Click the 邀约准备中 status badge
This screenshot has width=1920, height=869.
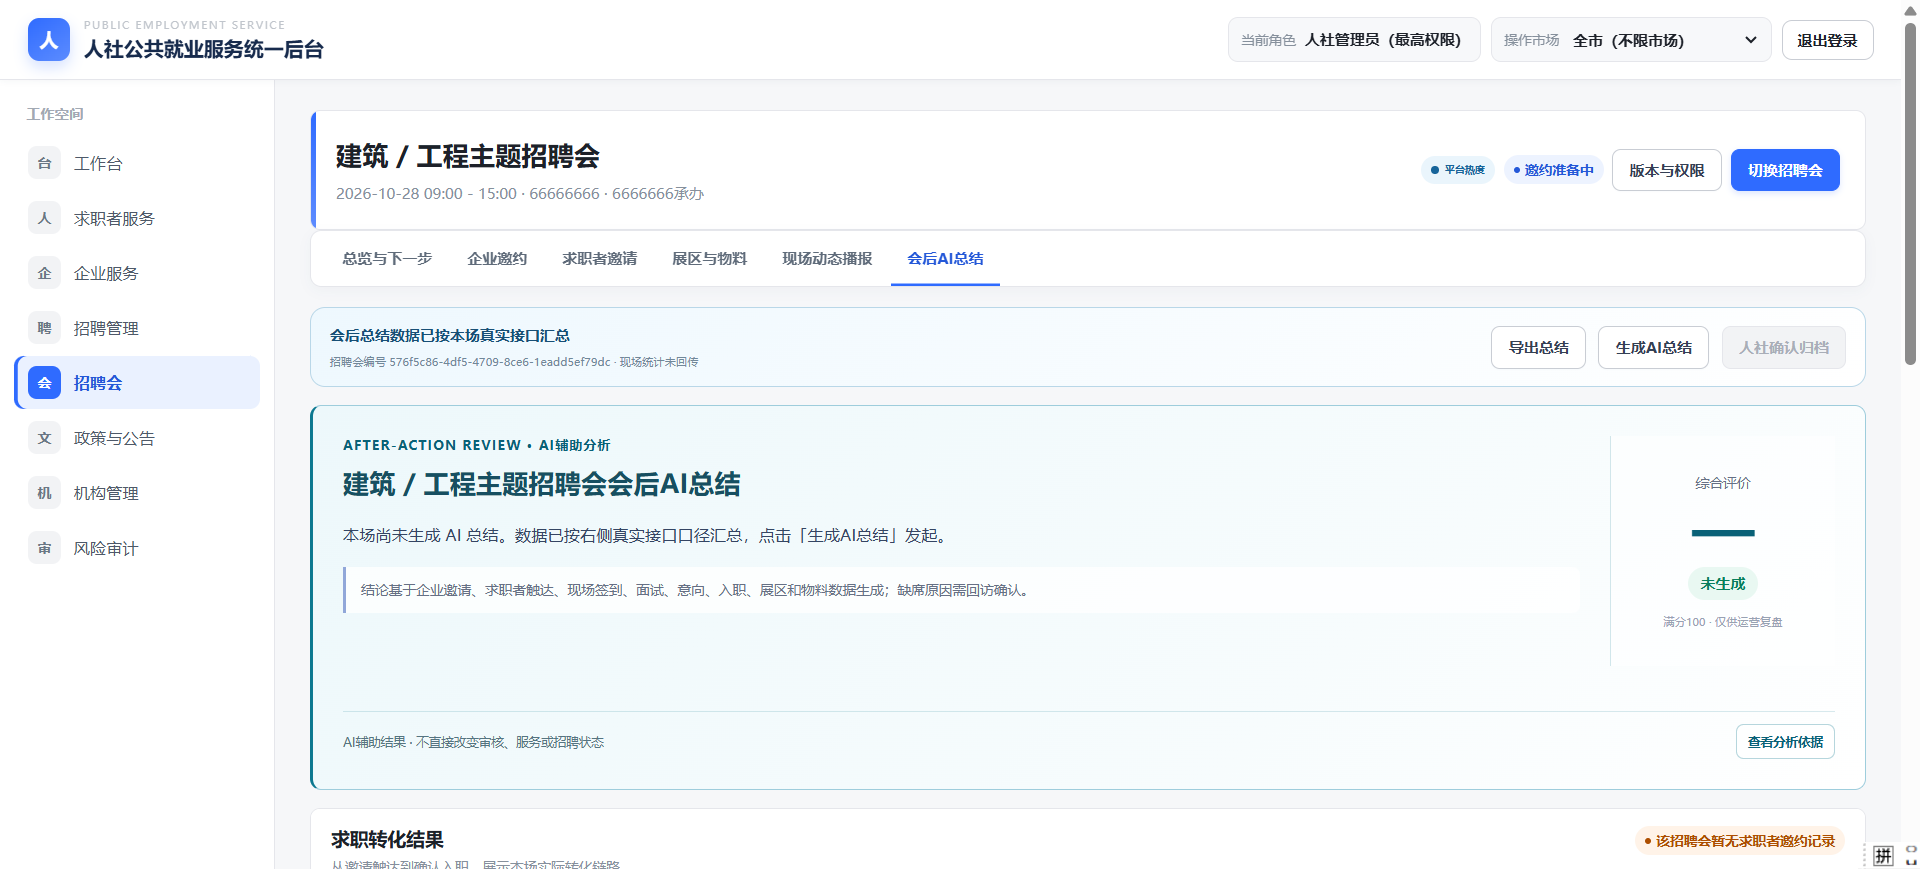point(1553,170)
